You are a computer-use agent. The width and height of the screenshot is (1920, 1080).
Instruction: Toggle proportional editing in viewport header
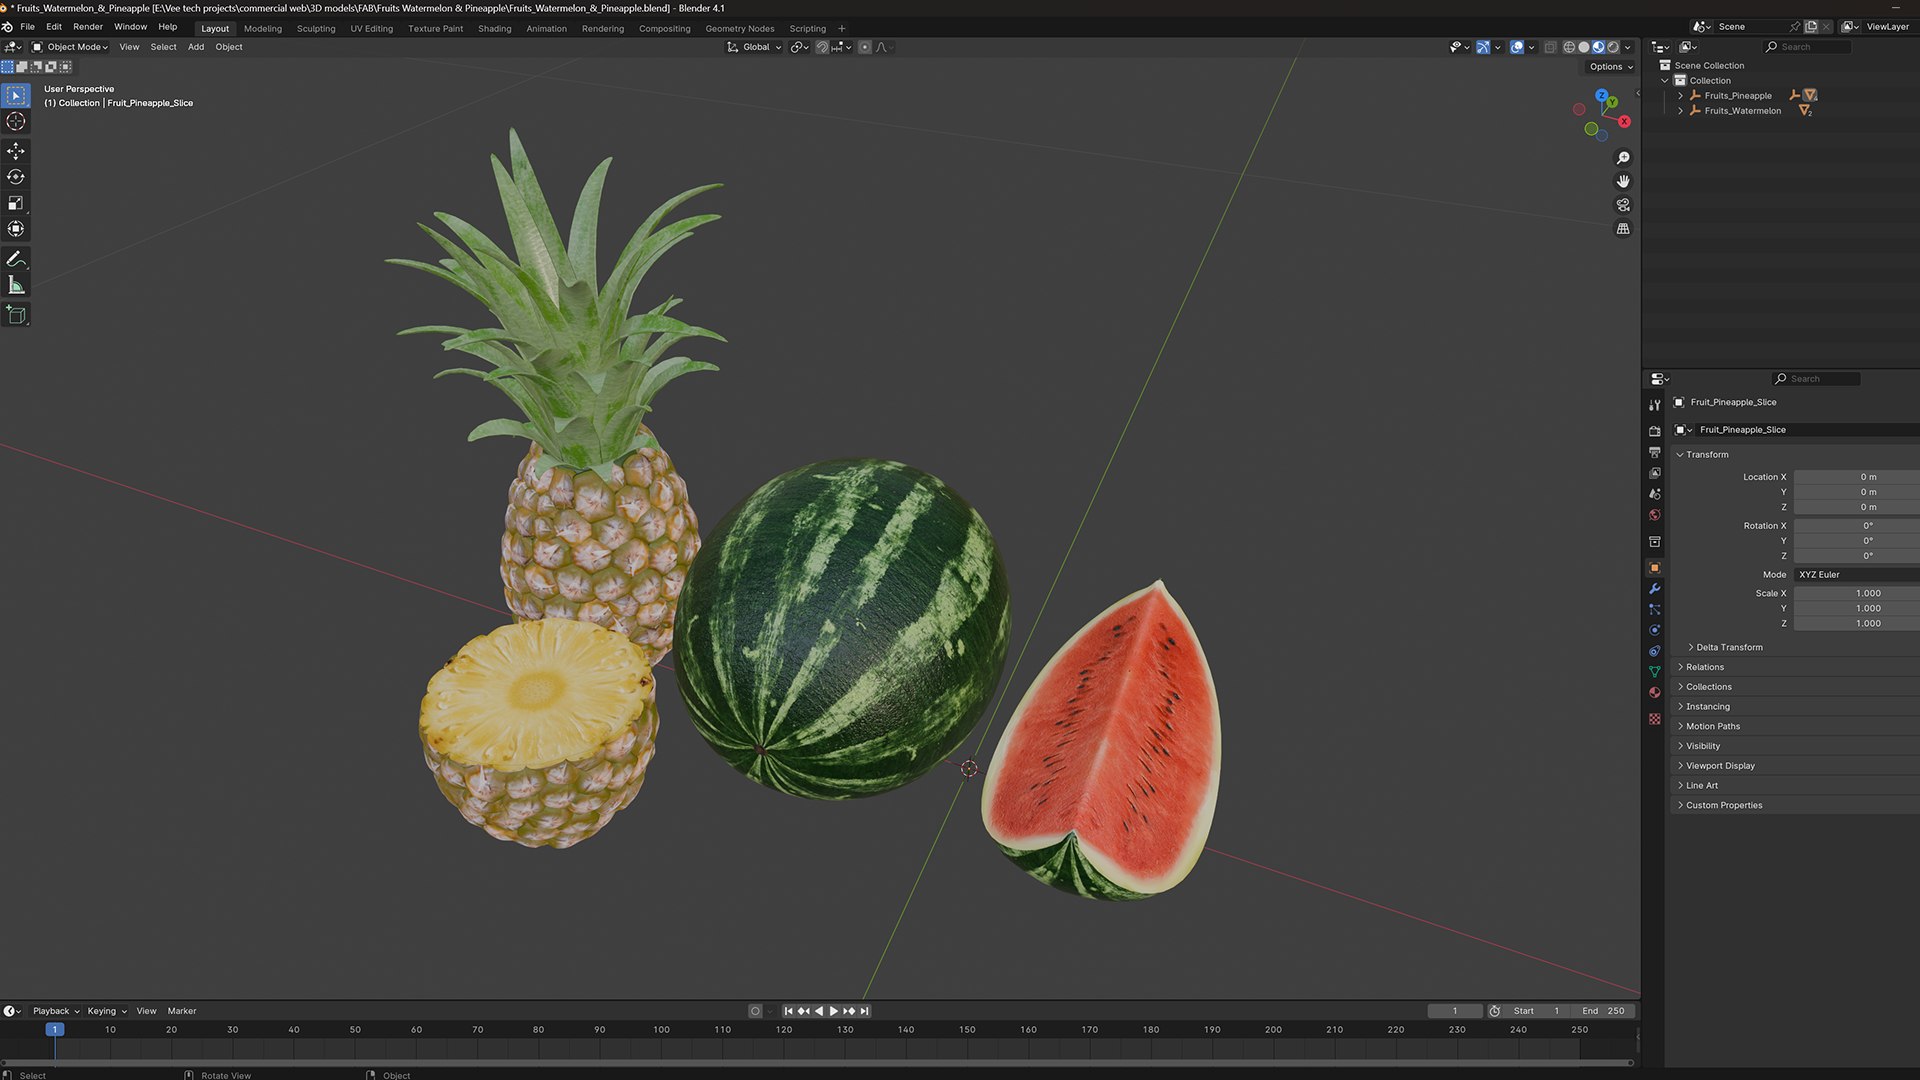click(865, 47)
